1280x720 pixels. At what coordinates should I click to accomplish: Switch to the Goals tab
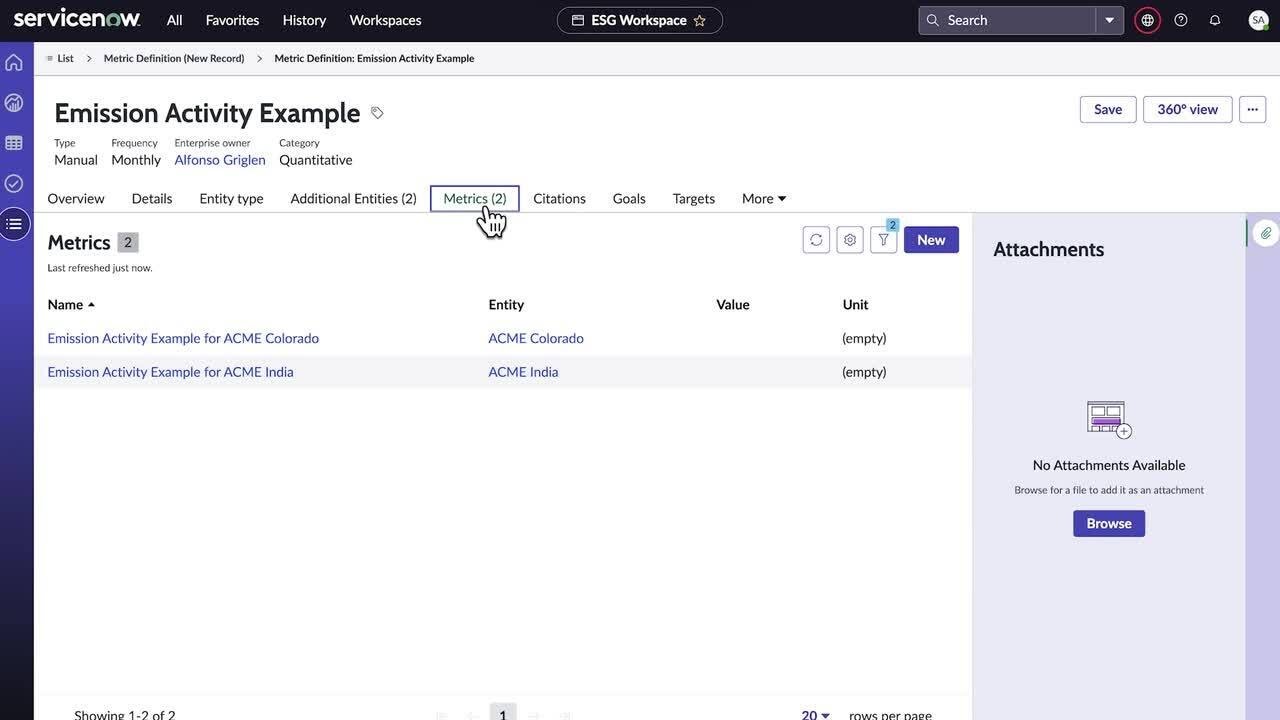tap(629, 198)
